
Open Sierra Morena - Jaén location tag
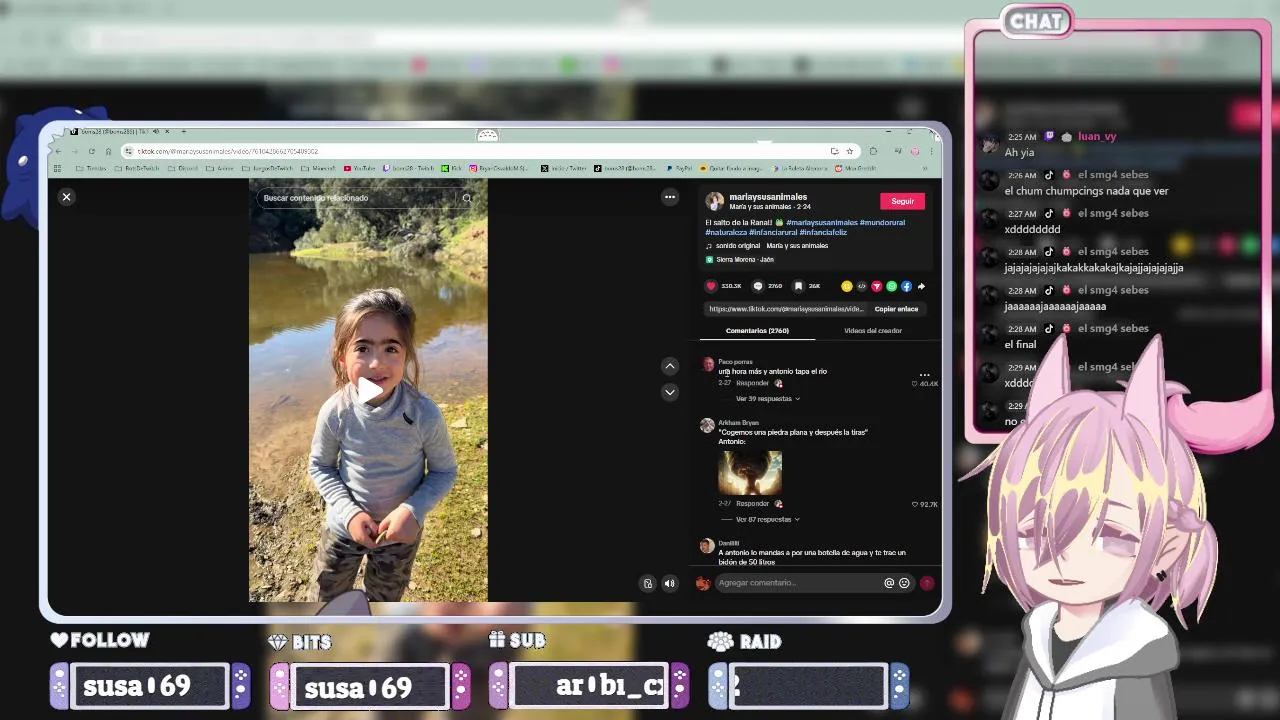coord(745,259)
